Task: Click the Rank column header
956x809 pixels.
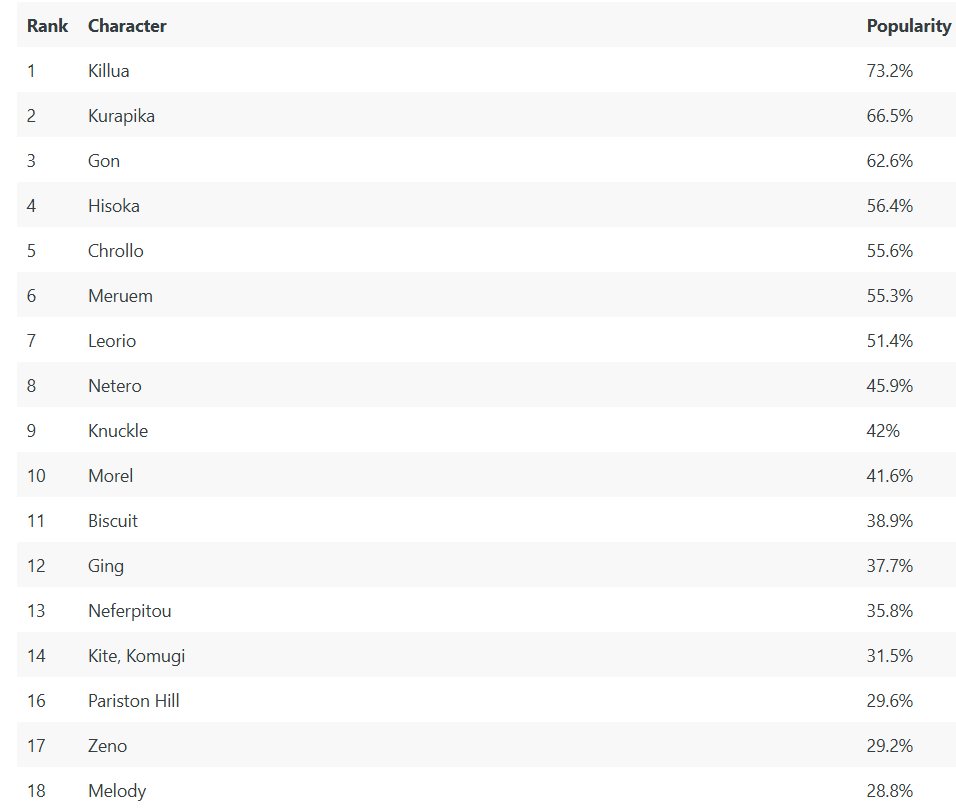Action: tap(47, 26)
